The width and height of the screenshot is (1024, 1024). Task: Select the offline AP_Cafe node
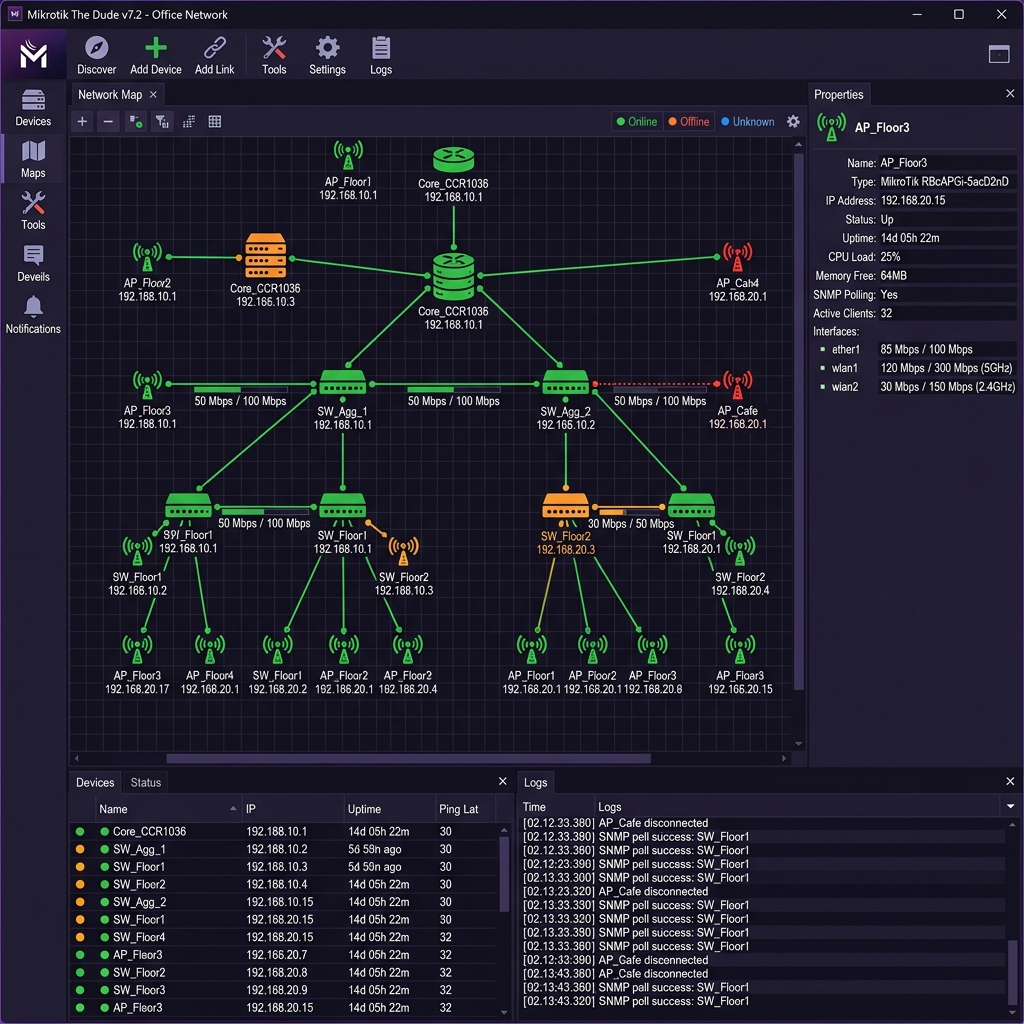click(737, 385)
